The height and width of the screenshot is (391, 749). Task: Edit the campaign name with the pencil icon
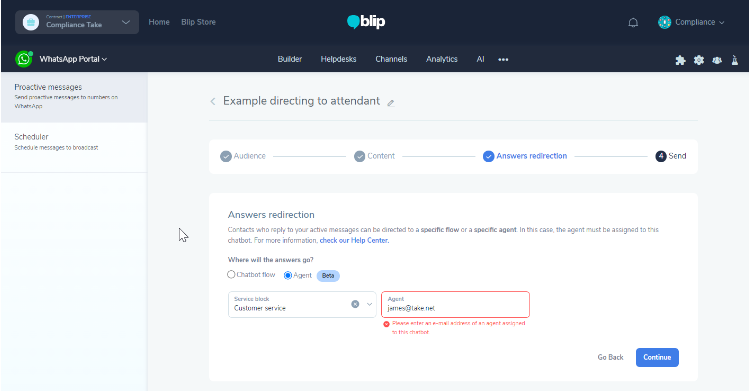(x=391, y=103)
